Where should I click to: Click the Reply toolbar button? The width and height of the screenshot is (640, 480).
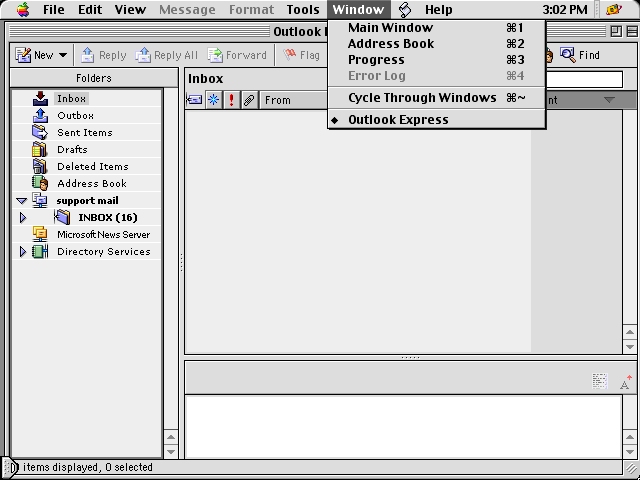pyautogui.click(x=104, y=55)
